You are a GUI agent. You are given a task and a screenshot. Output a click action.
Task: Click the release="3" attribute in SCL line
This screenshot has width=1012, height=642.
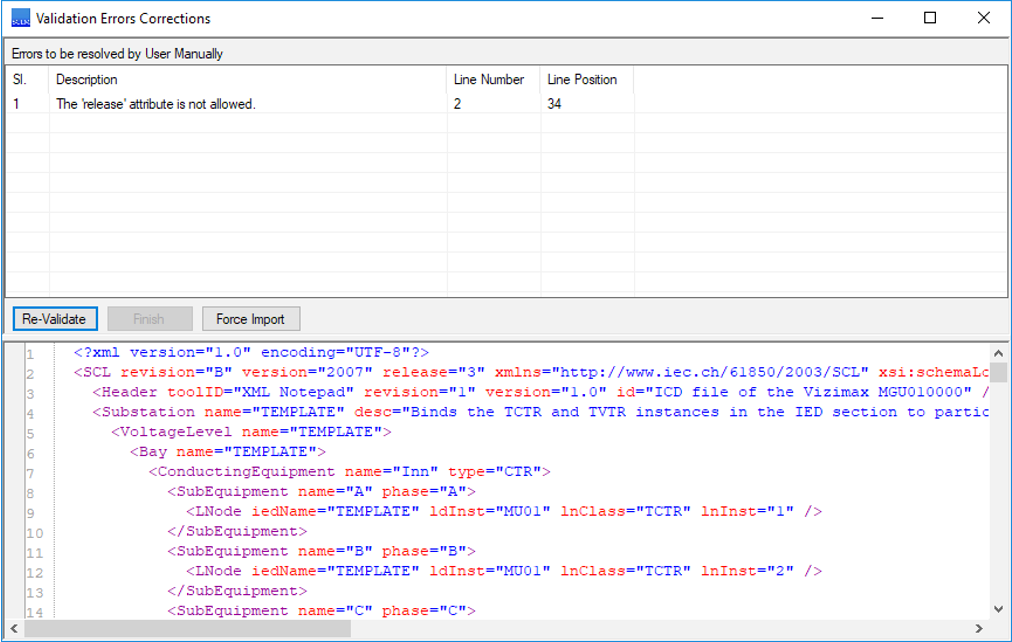click(x=433, y=372)
